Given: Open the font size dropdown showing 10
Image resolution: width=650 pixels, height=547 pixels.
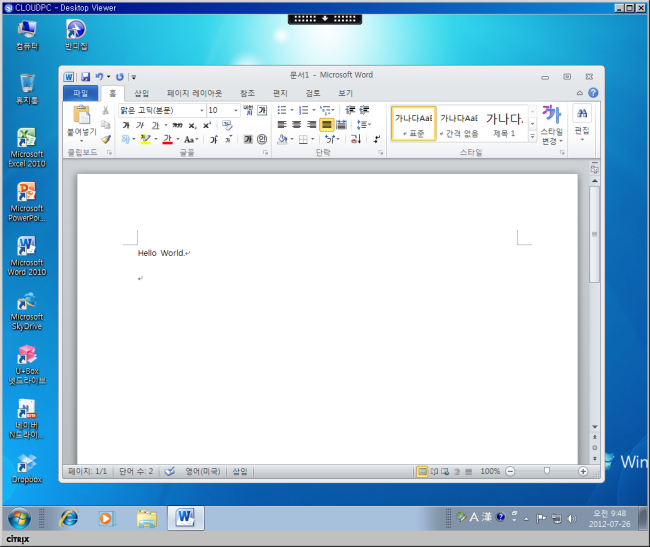Looking at the screenshot, I should pos(235,110).
